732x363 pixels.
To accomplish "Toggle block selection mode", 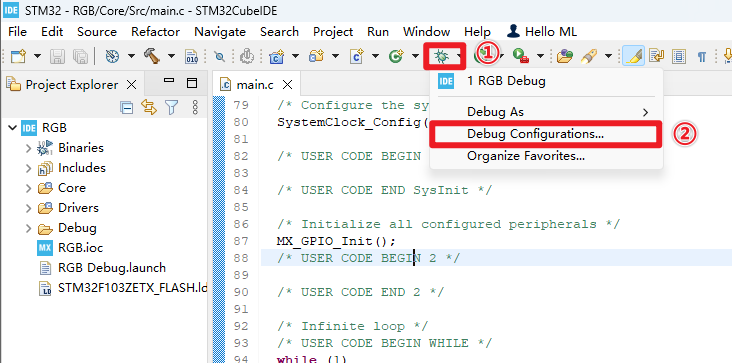I will pos(679,56).
